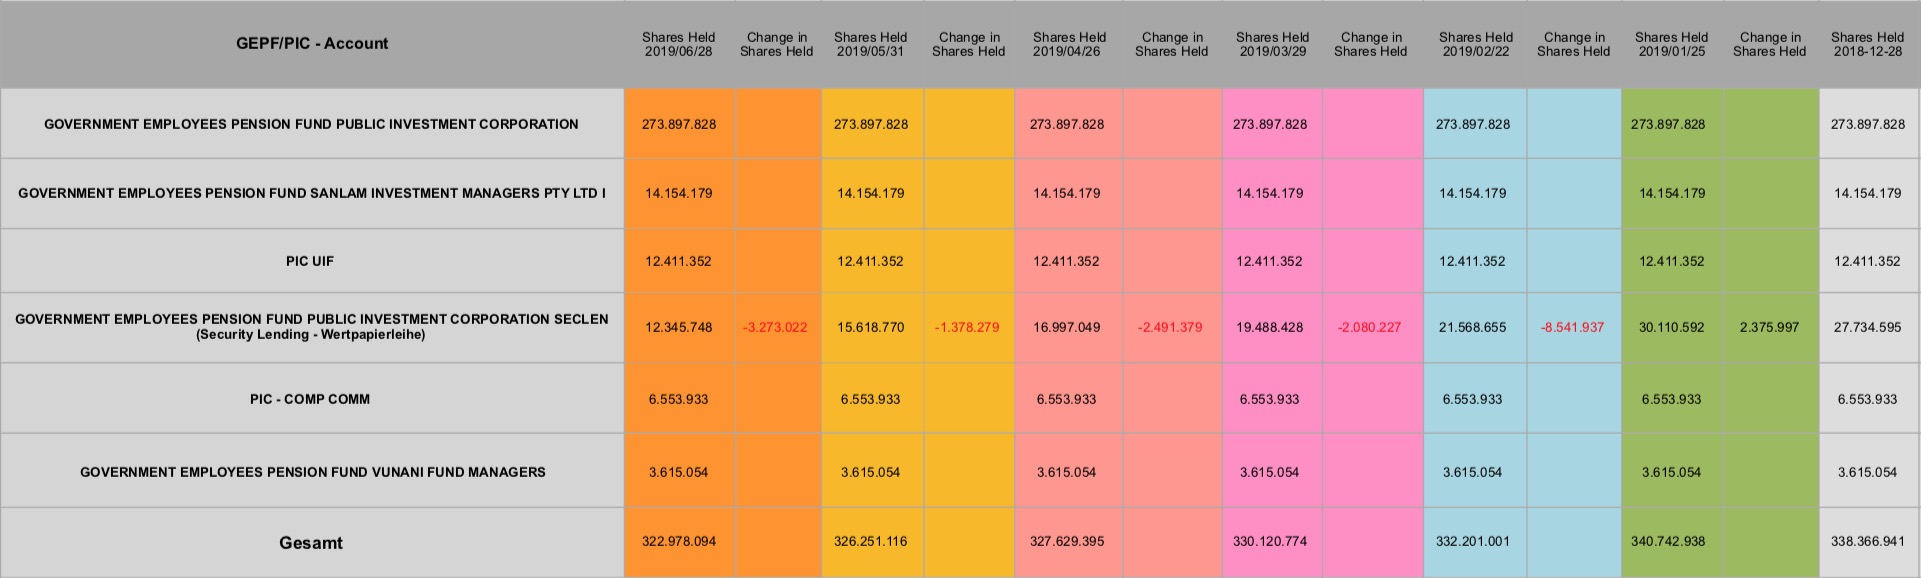Select the 338.366.941 total cell
Screen dimensions: 1921x578
pos(1867,542)
